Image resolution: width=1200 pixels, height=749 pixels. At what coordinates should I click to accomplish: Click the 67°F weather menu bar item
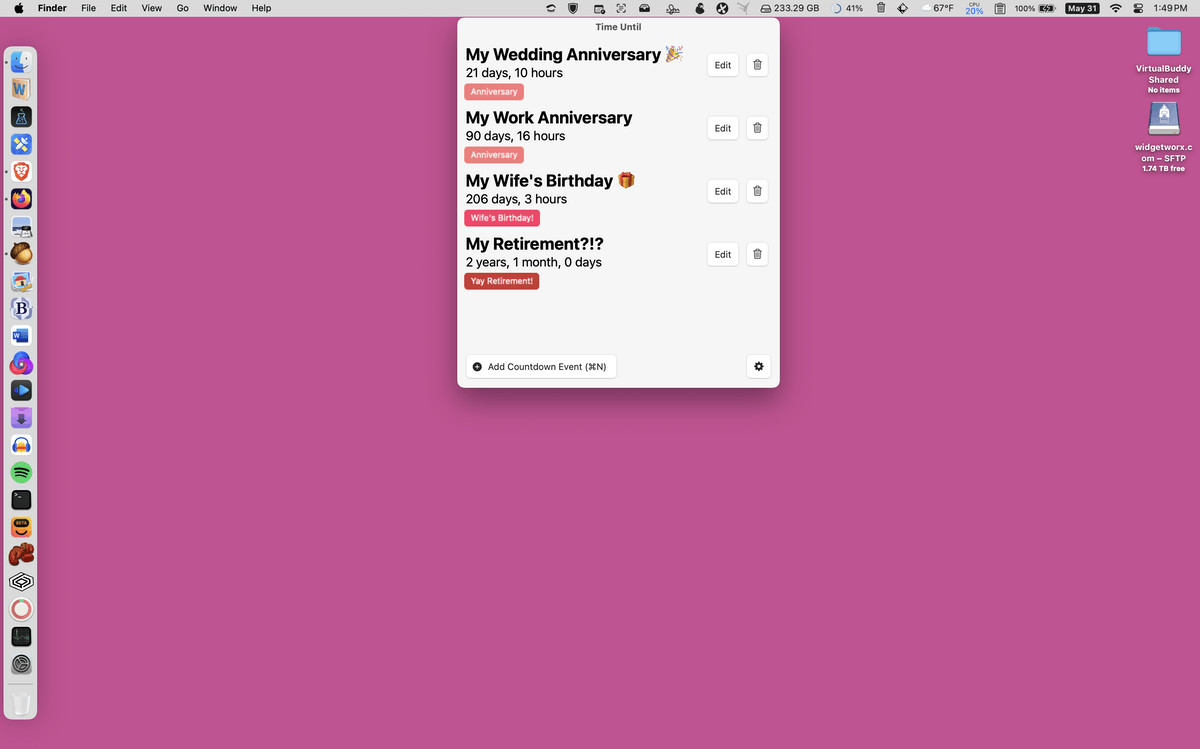937,8
